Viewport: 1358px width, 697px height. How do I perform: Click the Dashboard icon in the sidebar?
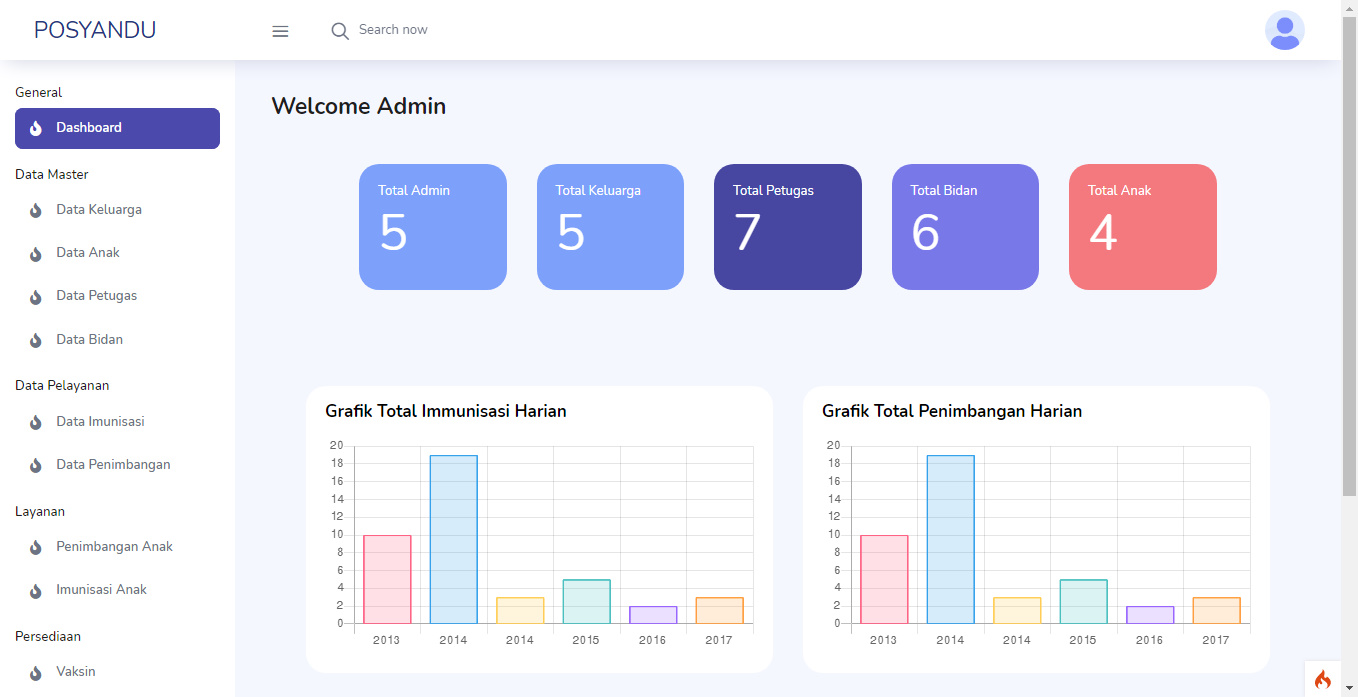click(37, 128)
